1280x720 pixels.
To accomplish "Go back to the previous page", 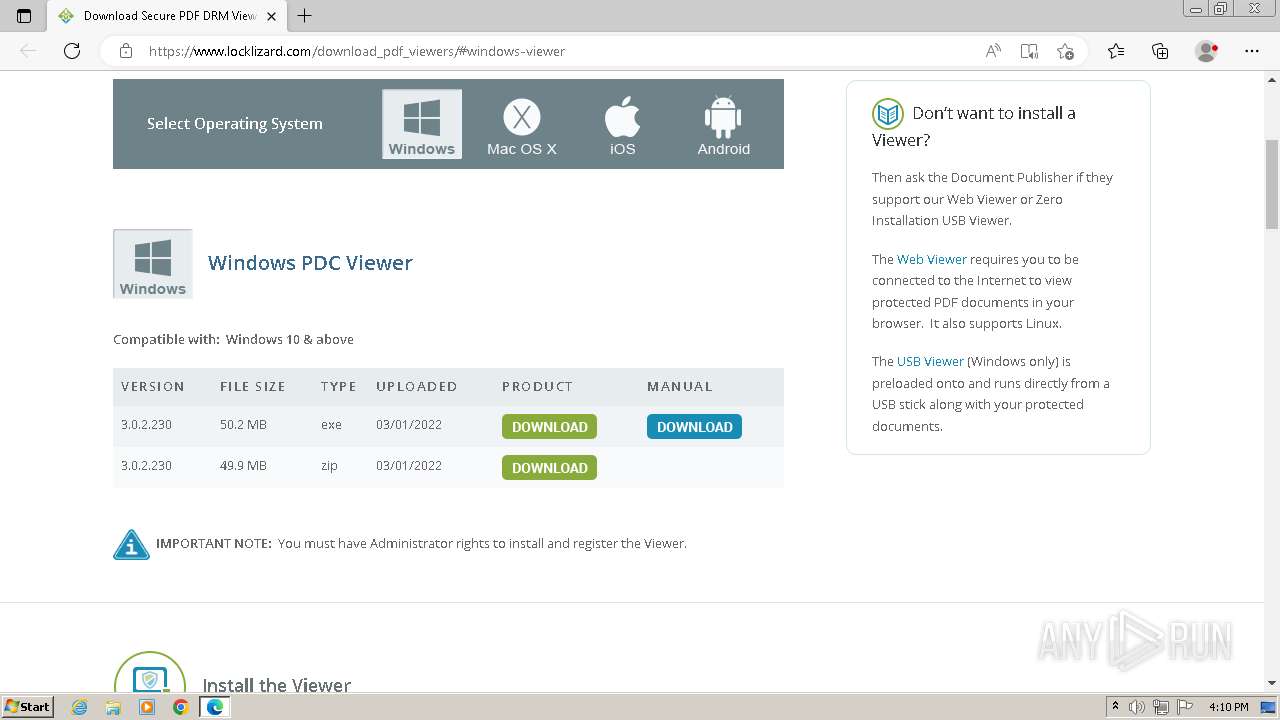I will click(28, 51).
